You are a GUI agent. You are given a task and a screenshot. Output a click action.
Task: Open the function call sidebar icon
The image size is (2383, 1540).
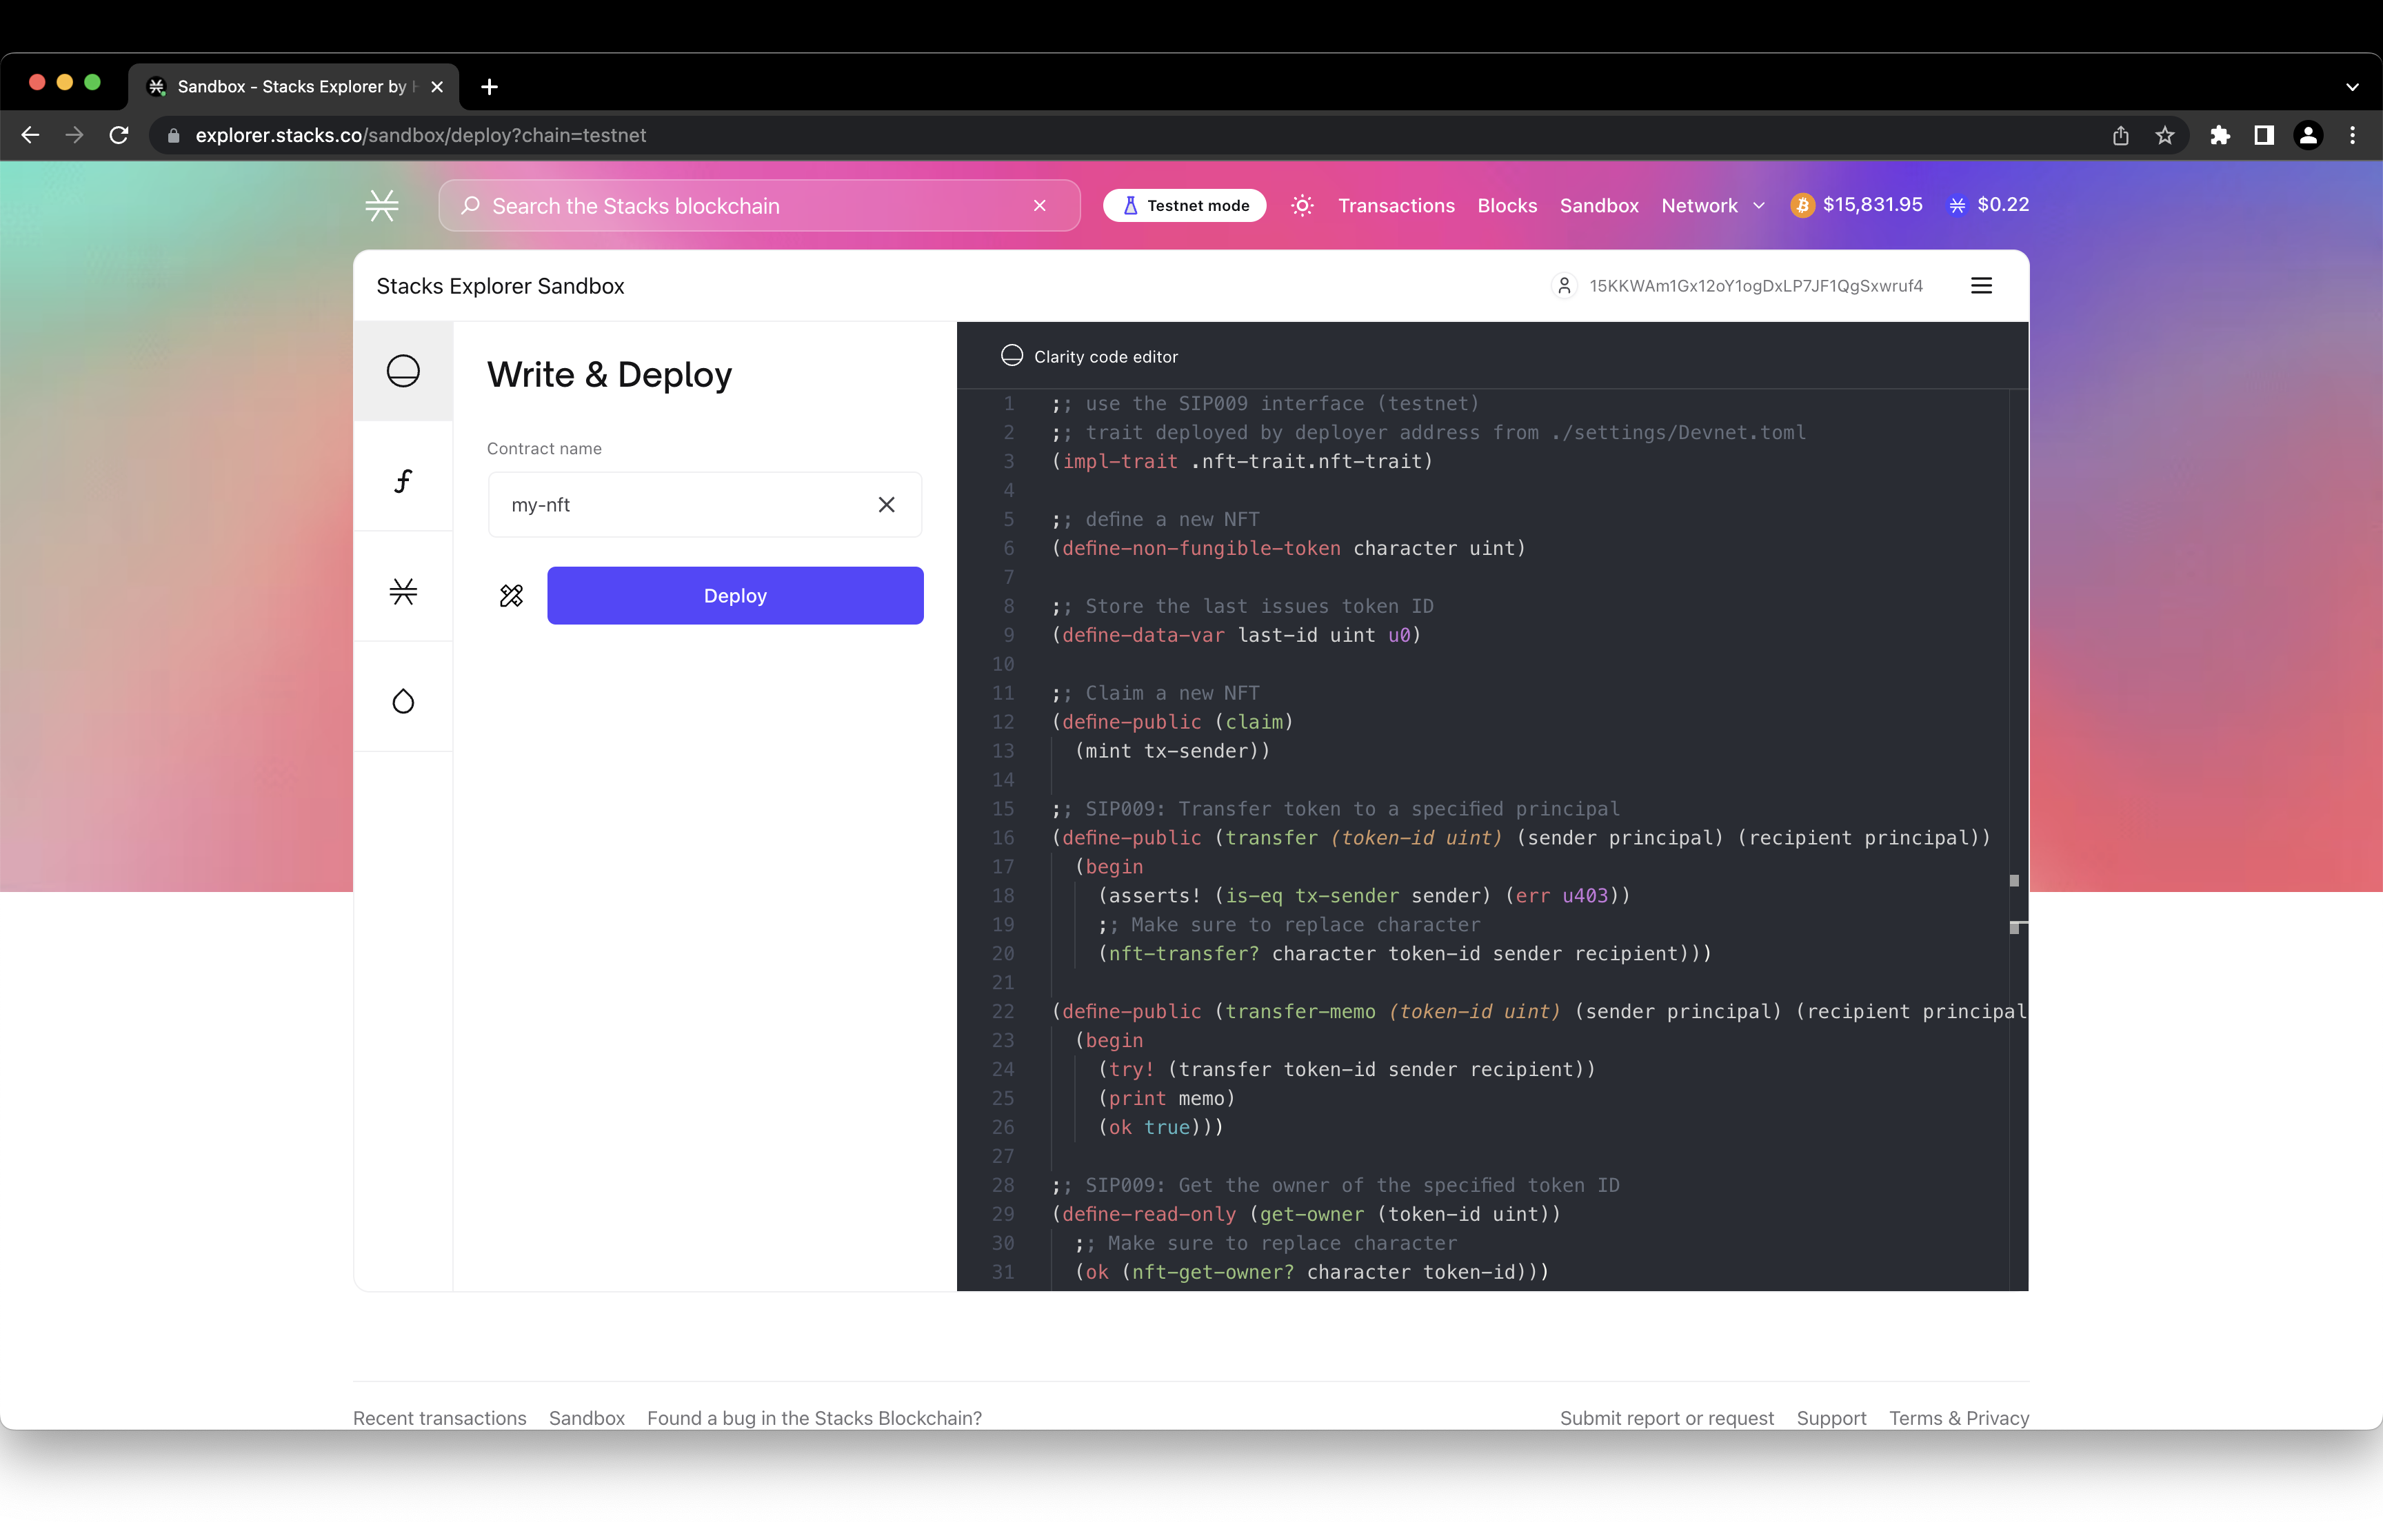403,481
